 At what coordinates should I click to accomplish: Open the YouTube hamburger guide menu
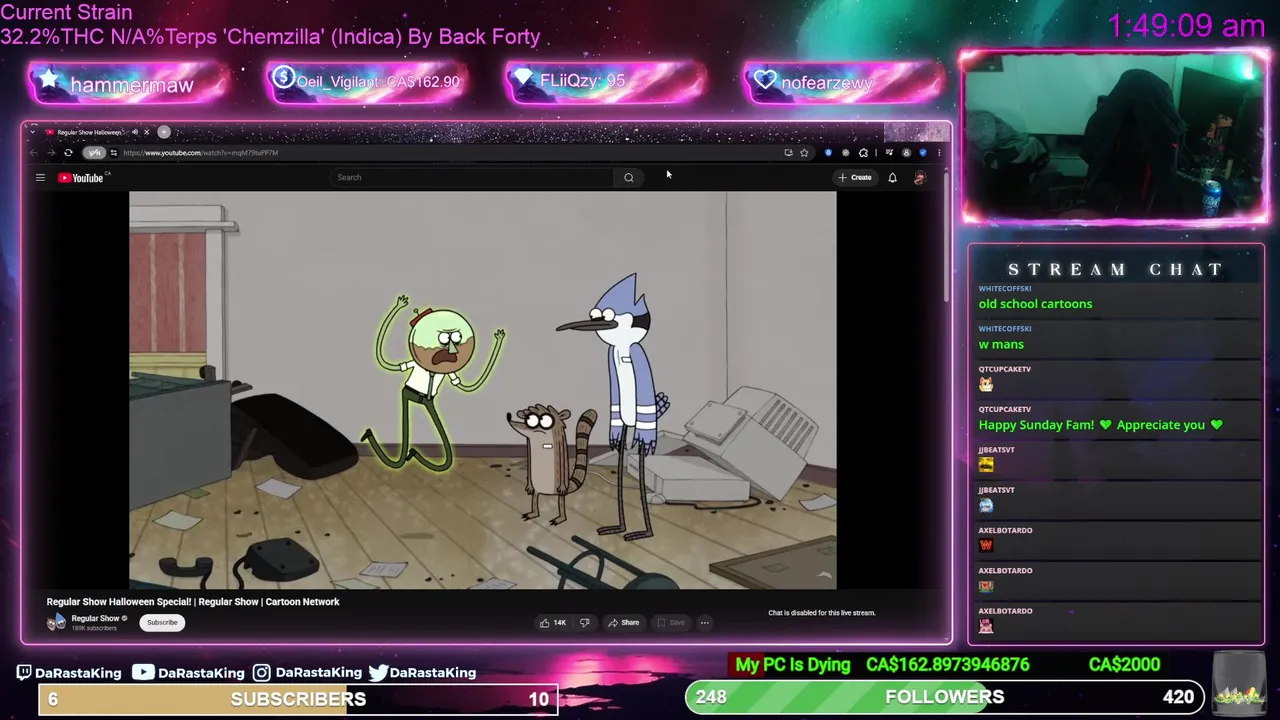[40, 178]
